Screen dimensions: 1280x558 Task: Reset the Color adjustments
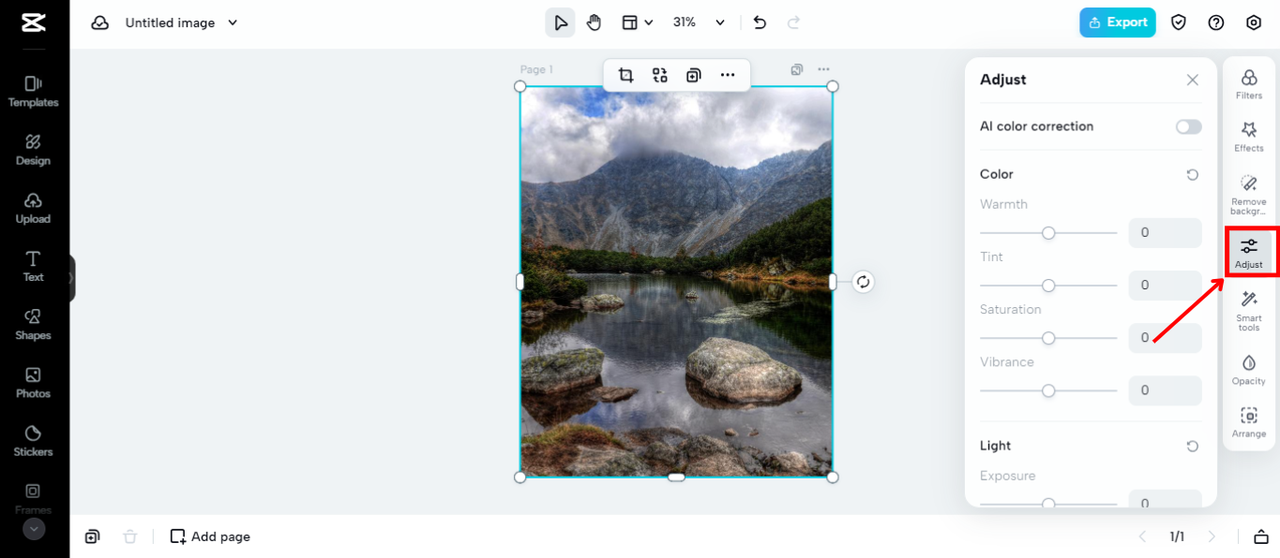[1192, 175]
